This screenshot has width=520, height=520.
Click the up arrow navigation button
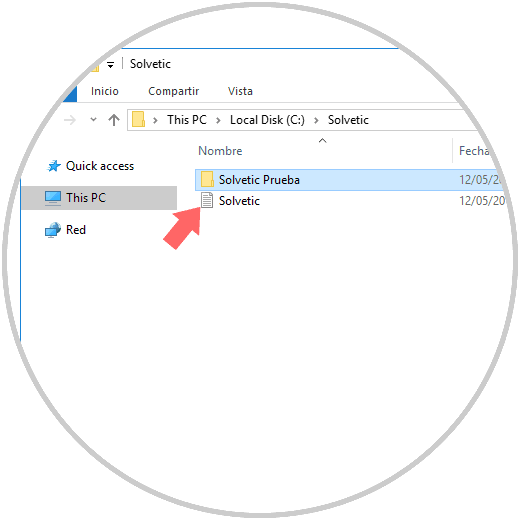(114, 120)
